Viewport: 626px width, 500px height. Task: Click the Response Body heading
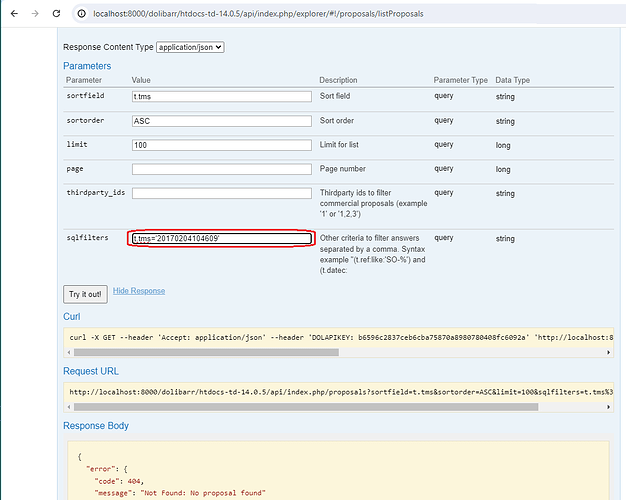pyautogui.click(x=96, y=426)
